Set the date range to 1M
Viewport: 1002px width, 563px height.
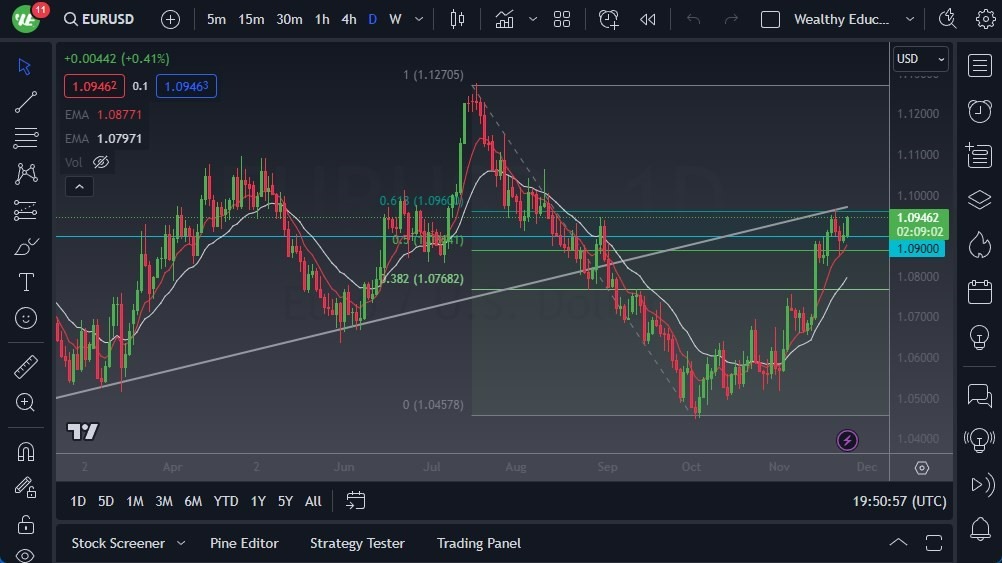coord(135,501)
